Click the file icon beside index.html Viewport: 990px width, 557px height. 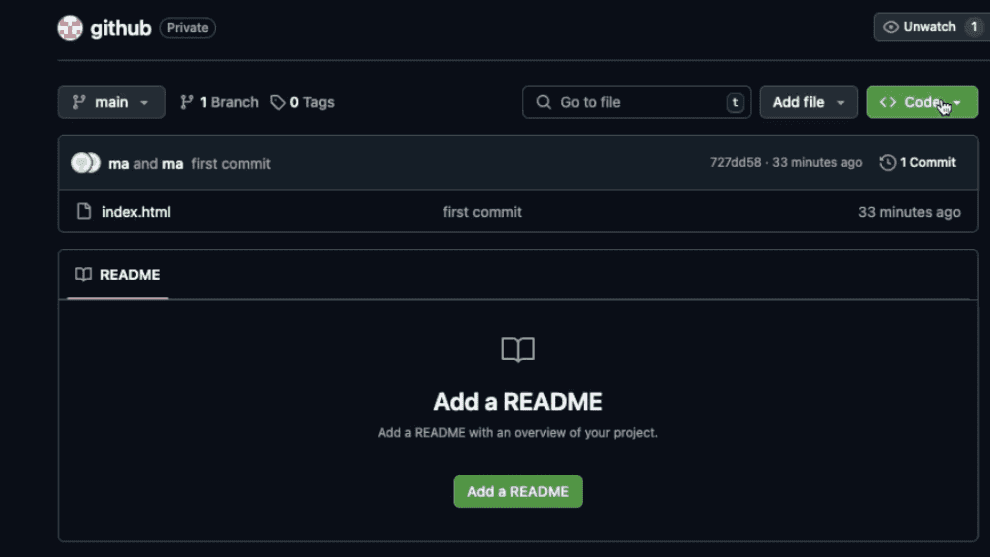pyautogui.click(x=84, y=211)
